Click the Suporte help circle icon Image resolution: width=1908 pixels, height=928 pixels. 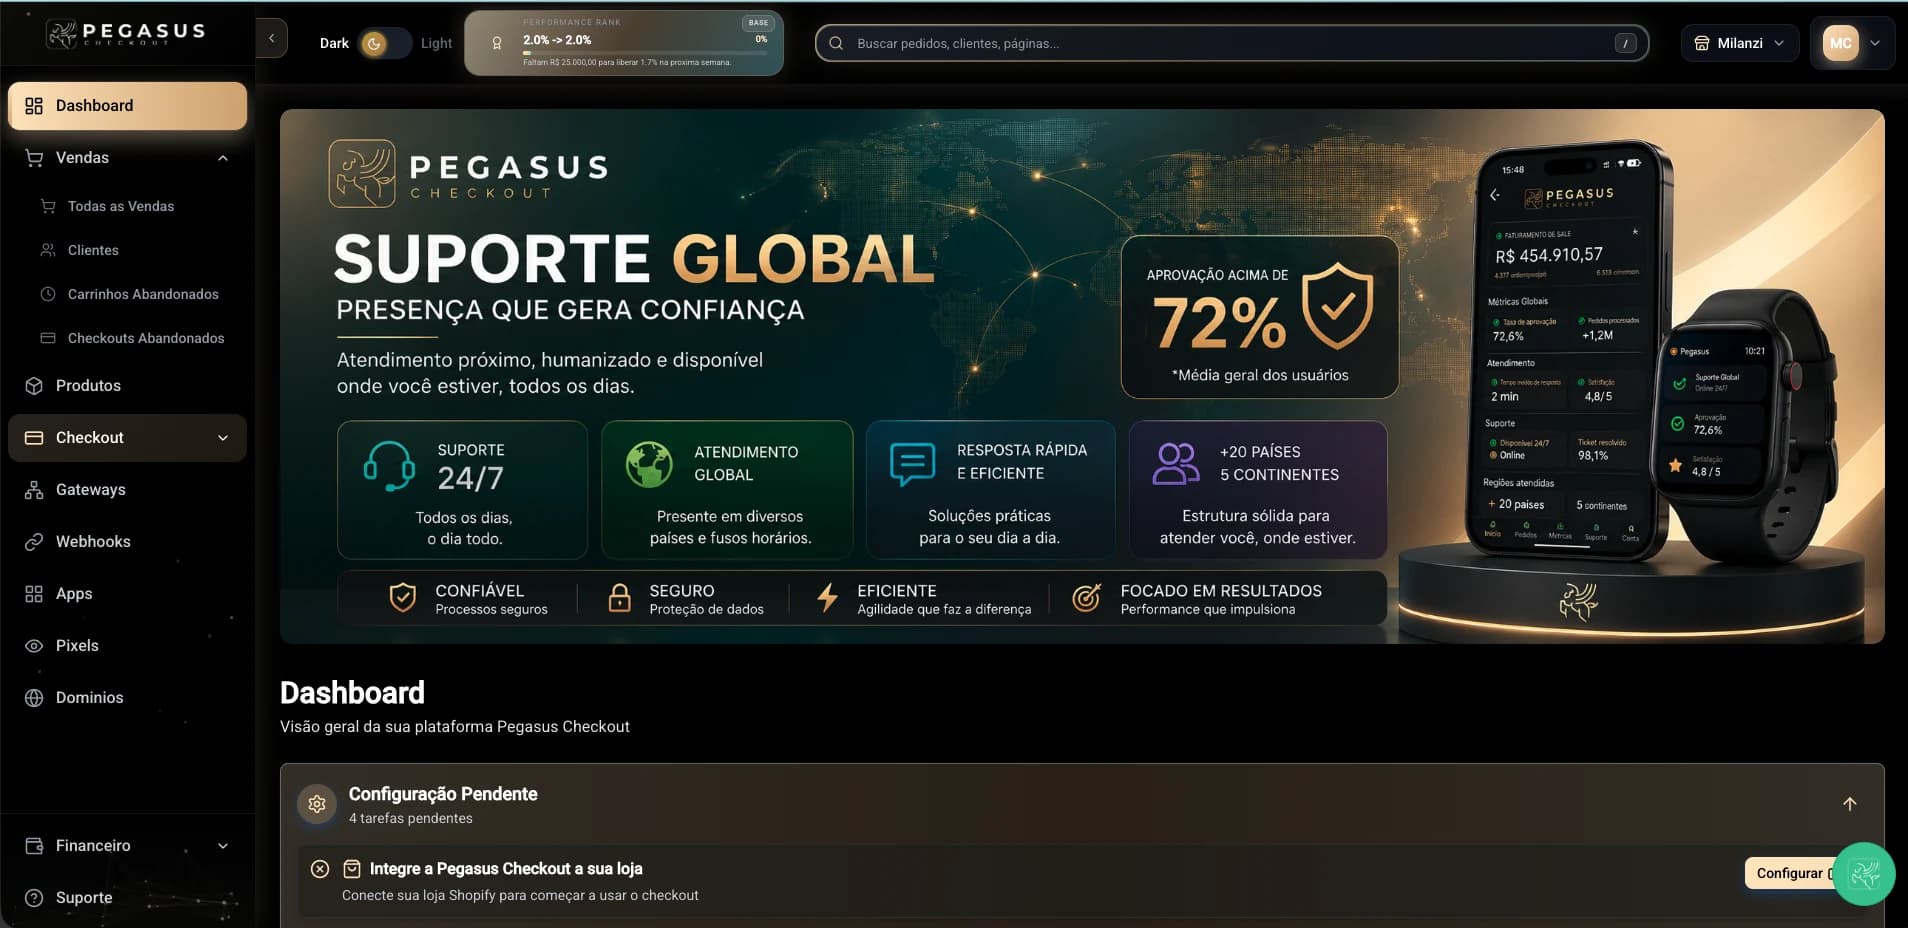tap(34, 898)
